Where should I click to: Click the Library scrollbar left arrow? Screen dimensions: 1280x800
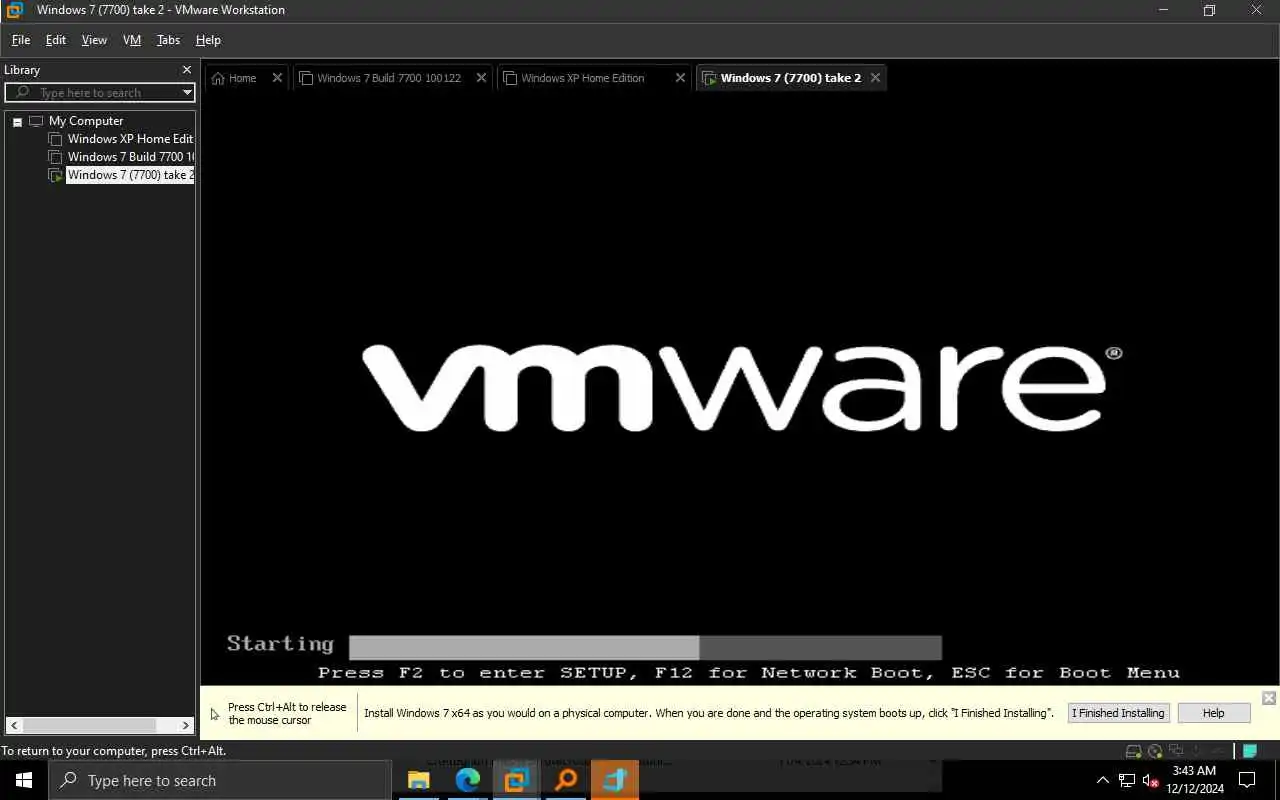(14, 726)
